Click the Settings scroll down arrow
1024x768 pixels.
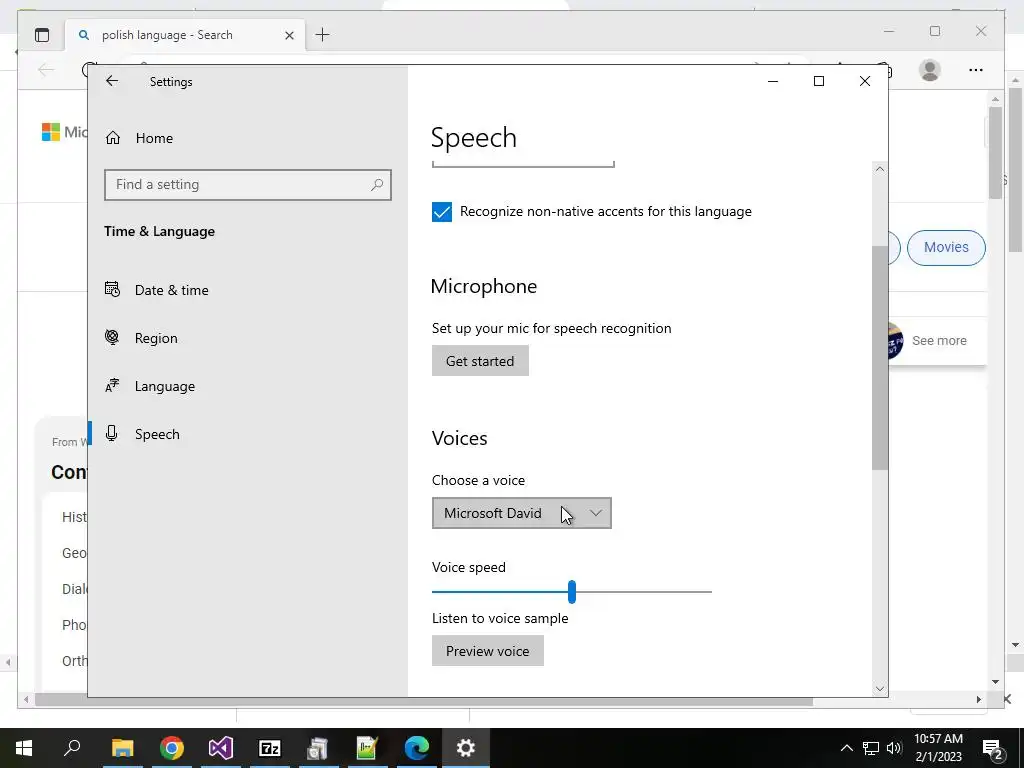coord(880,688)
